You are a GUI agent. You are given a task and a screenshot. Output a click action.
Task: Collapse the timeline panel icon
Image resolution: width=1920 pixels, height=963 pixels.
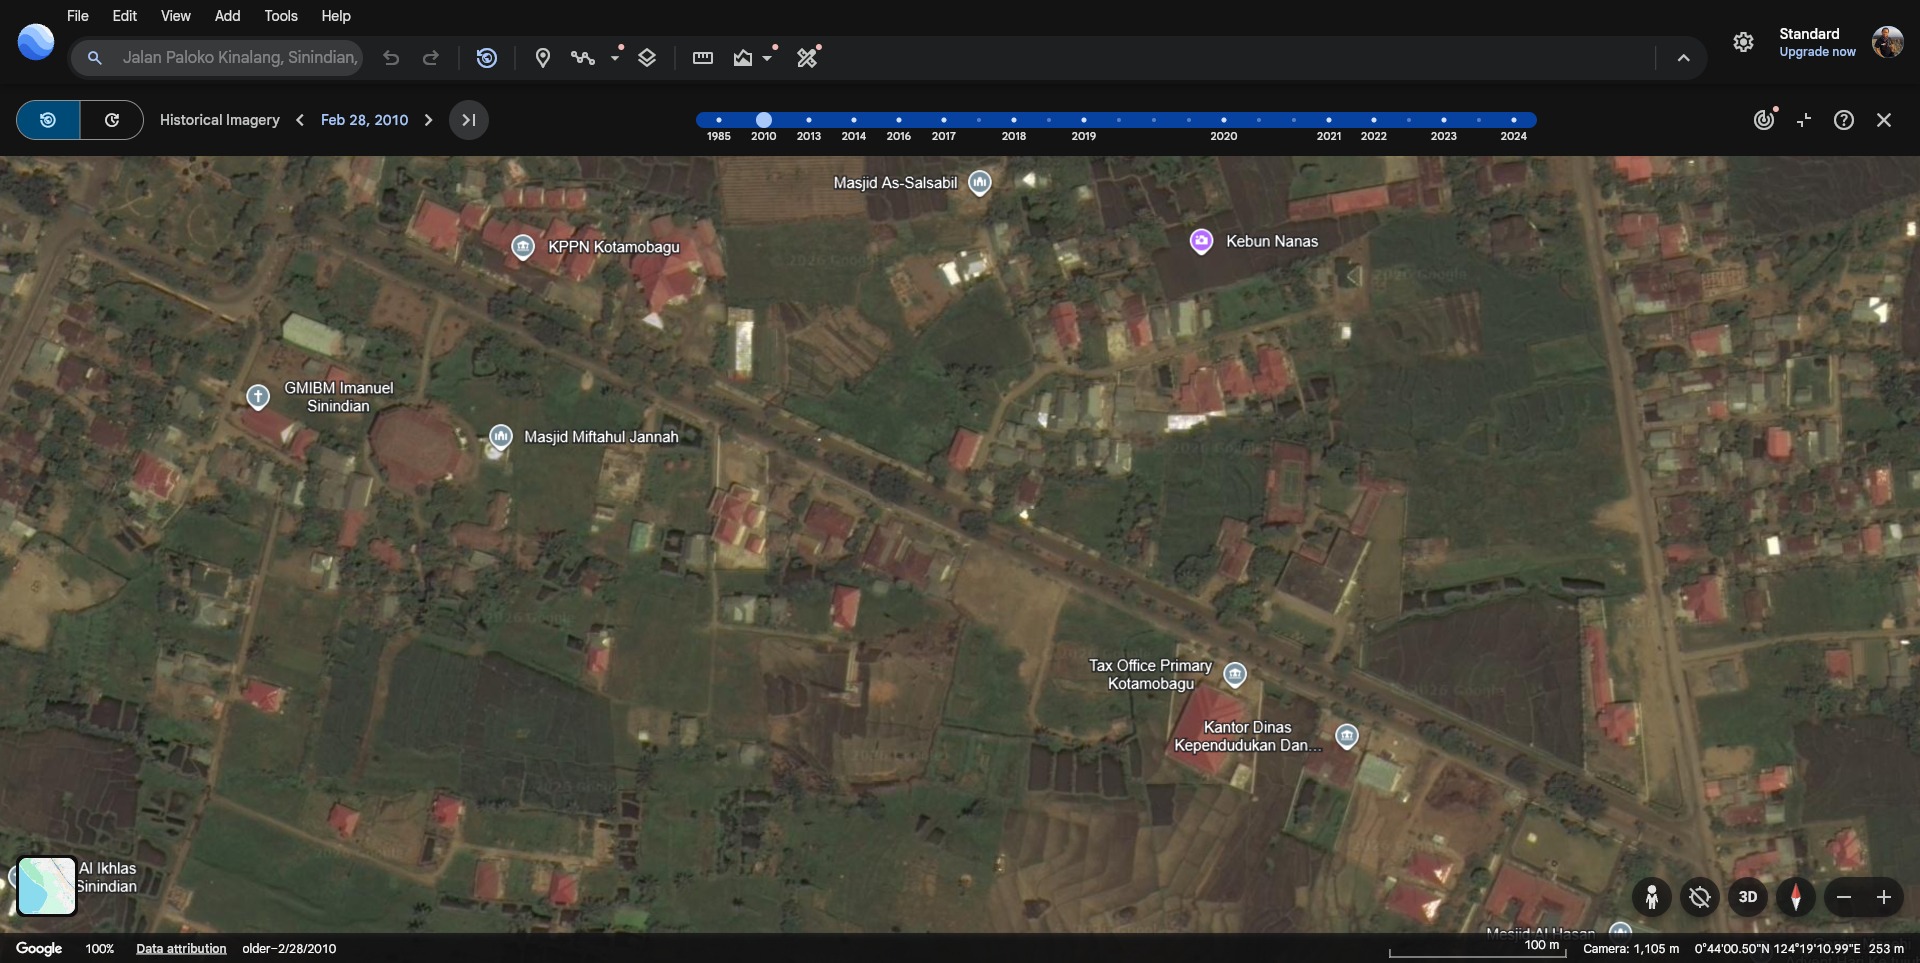pos(1804,120)
